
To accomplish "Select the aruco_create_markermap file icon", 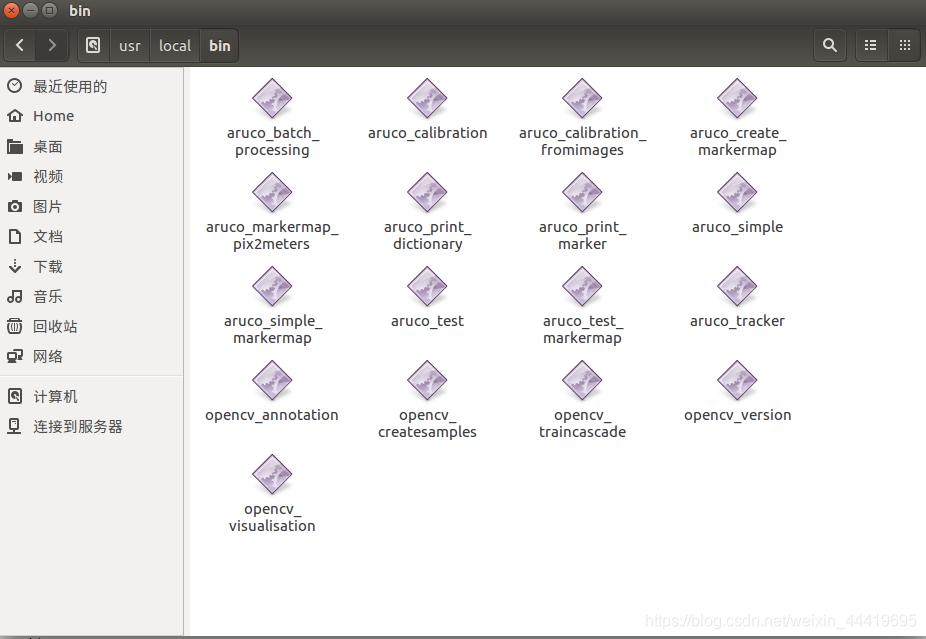I will click(737, 99).
